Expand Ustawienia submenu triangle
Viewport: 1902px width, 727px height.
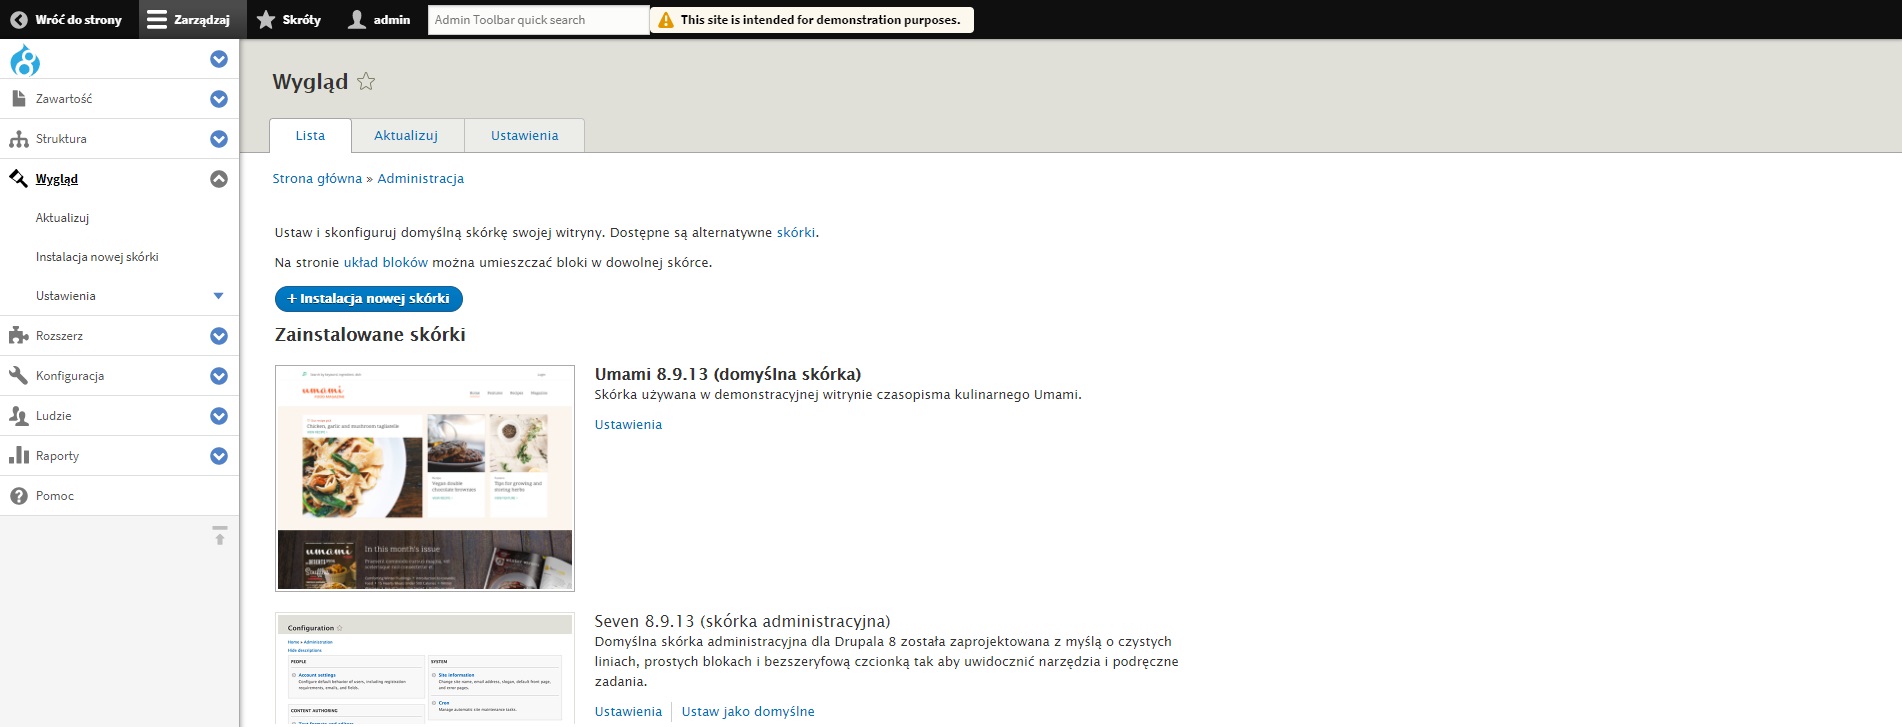click(218, 296)
